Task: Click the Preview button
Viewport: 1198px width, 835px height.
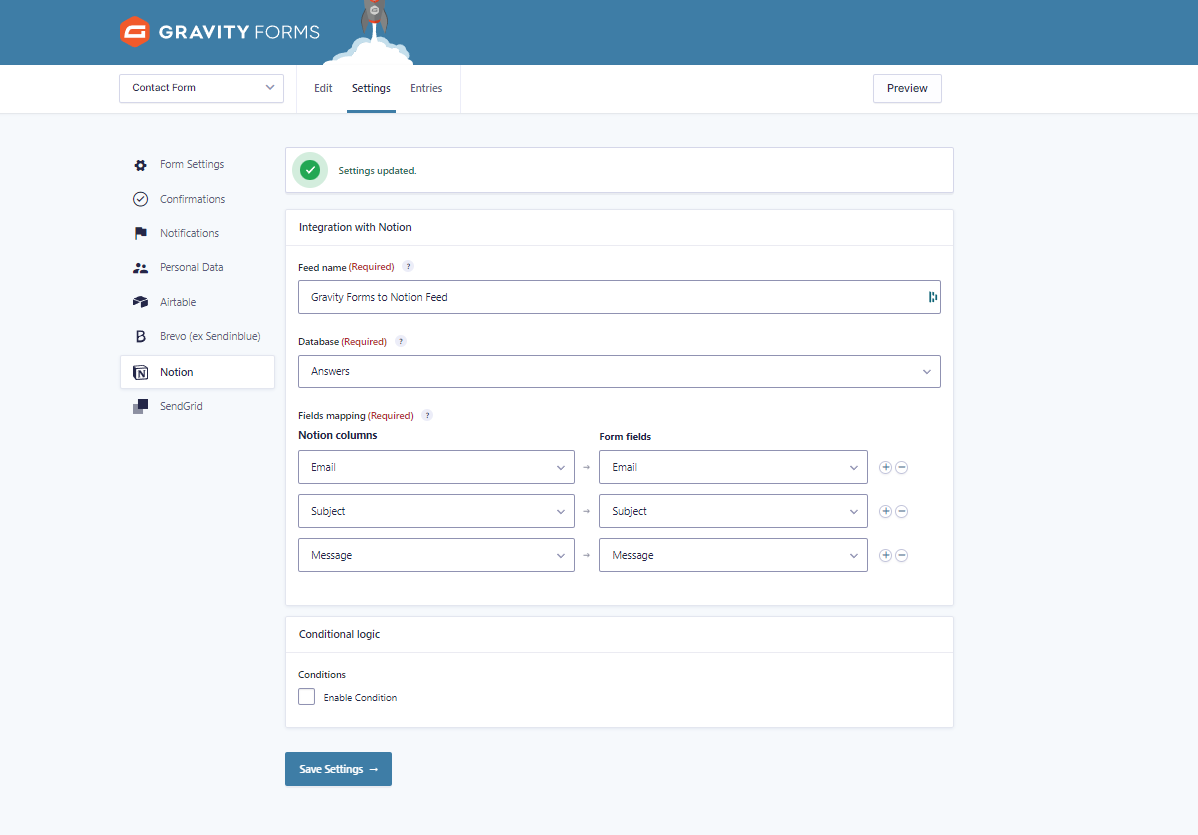Action: [907, 89]
